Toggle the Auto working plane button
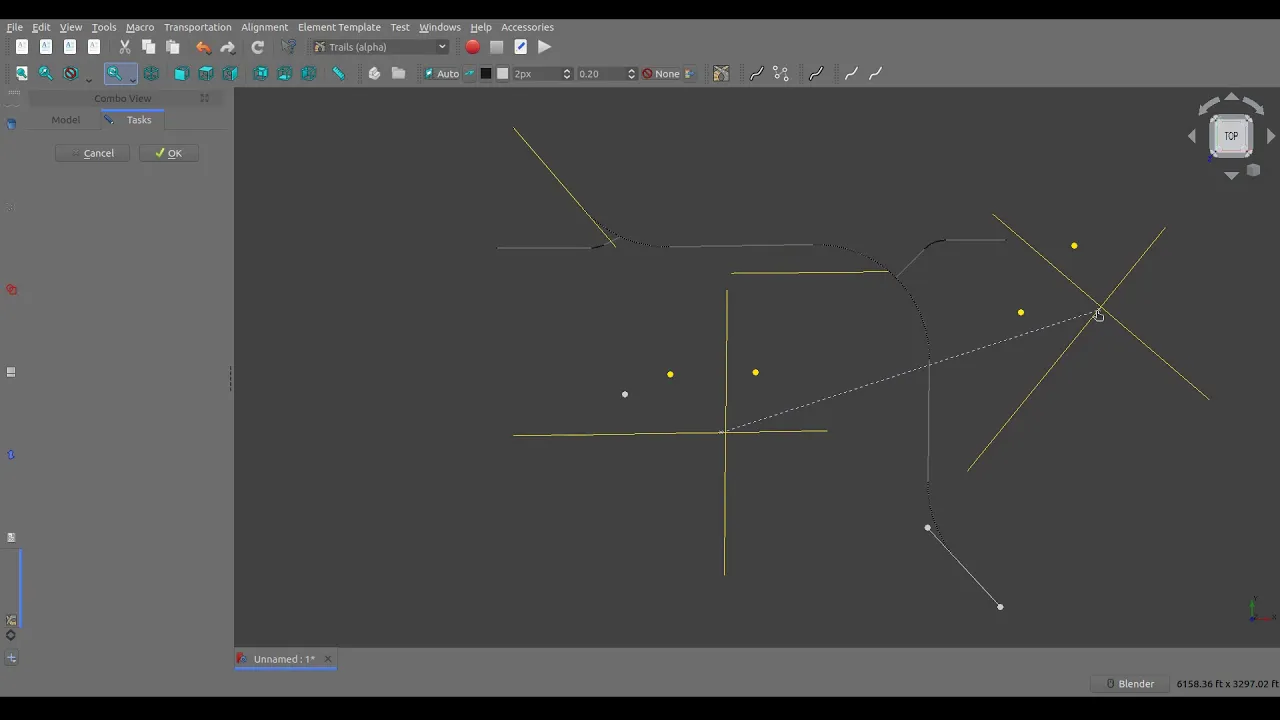The image size is (1280, 720). (441, 74)
